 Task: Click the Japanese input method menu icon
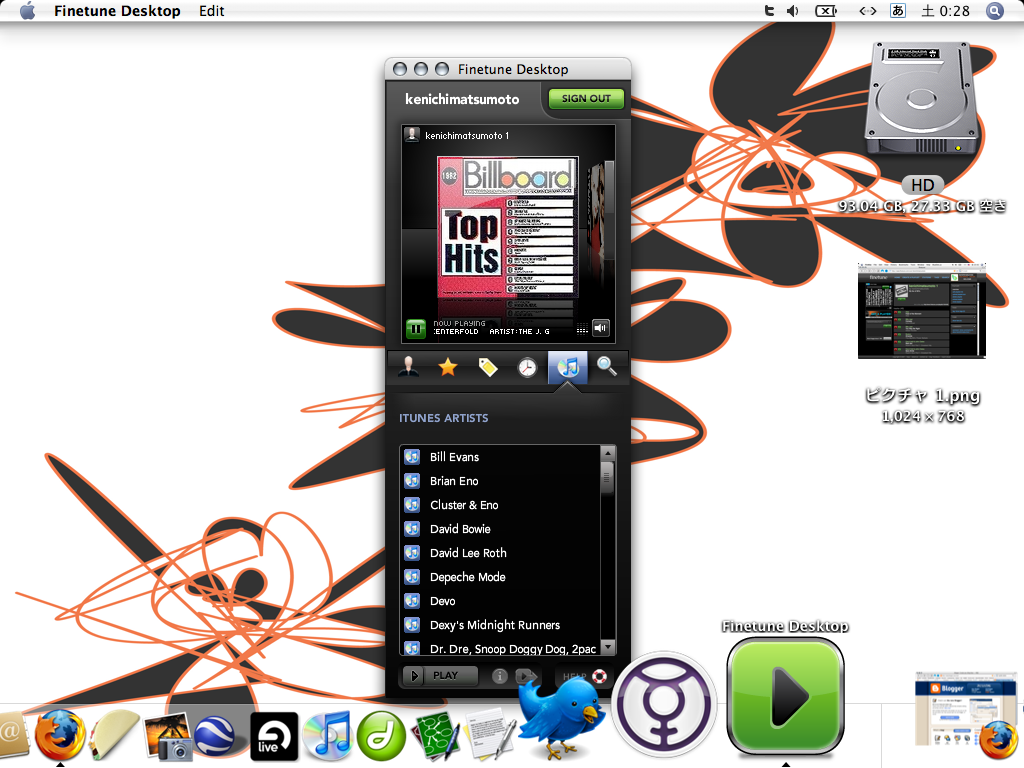pyautogui.click(x=898, y=11)
